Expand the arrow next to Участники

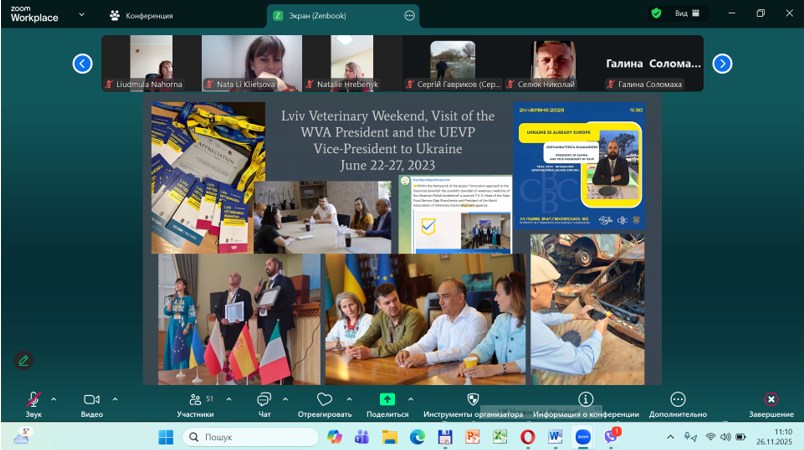pyautogui.click(x=229, y=398)
